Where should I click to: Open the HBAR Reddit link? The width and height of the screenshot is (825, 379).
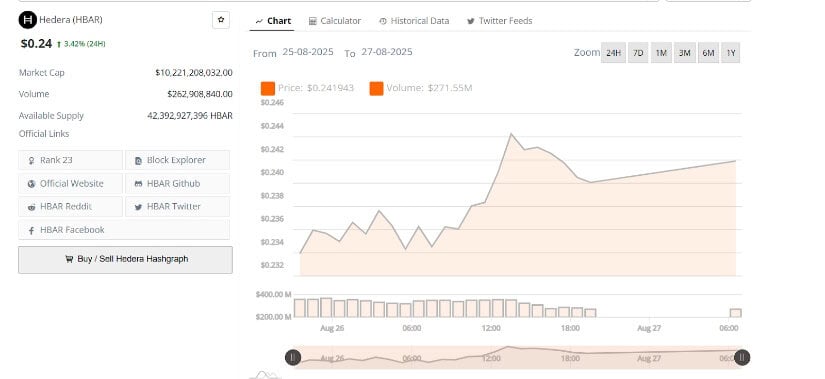coord(71,207)
